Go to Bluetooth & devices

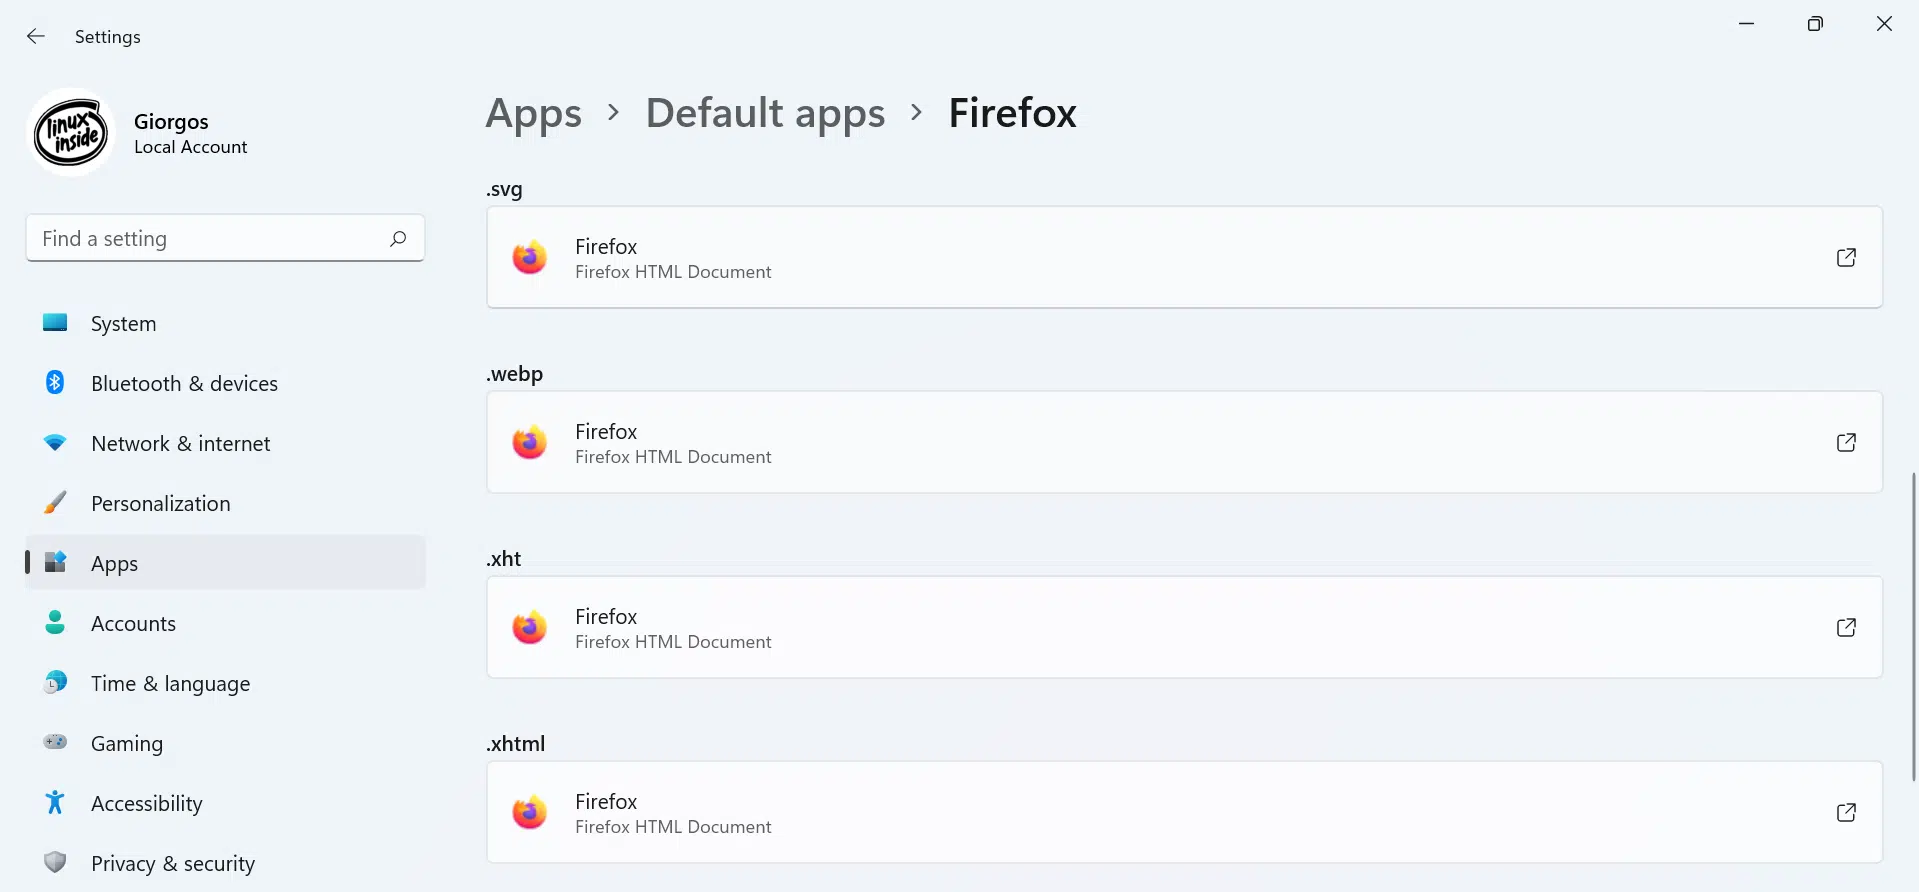tap(225, 383)
